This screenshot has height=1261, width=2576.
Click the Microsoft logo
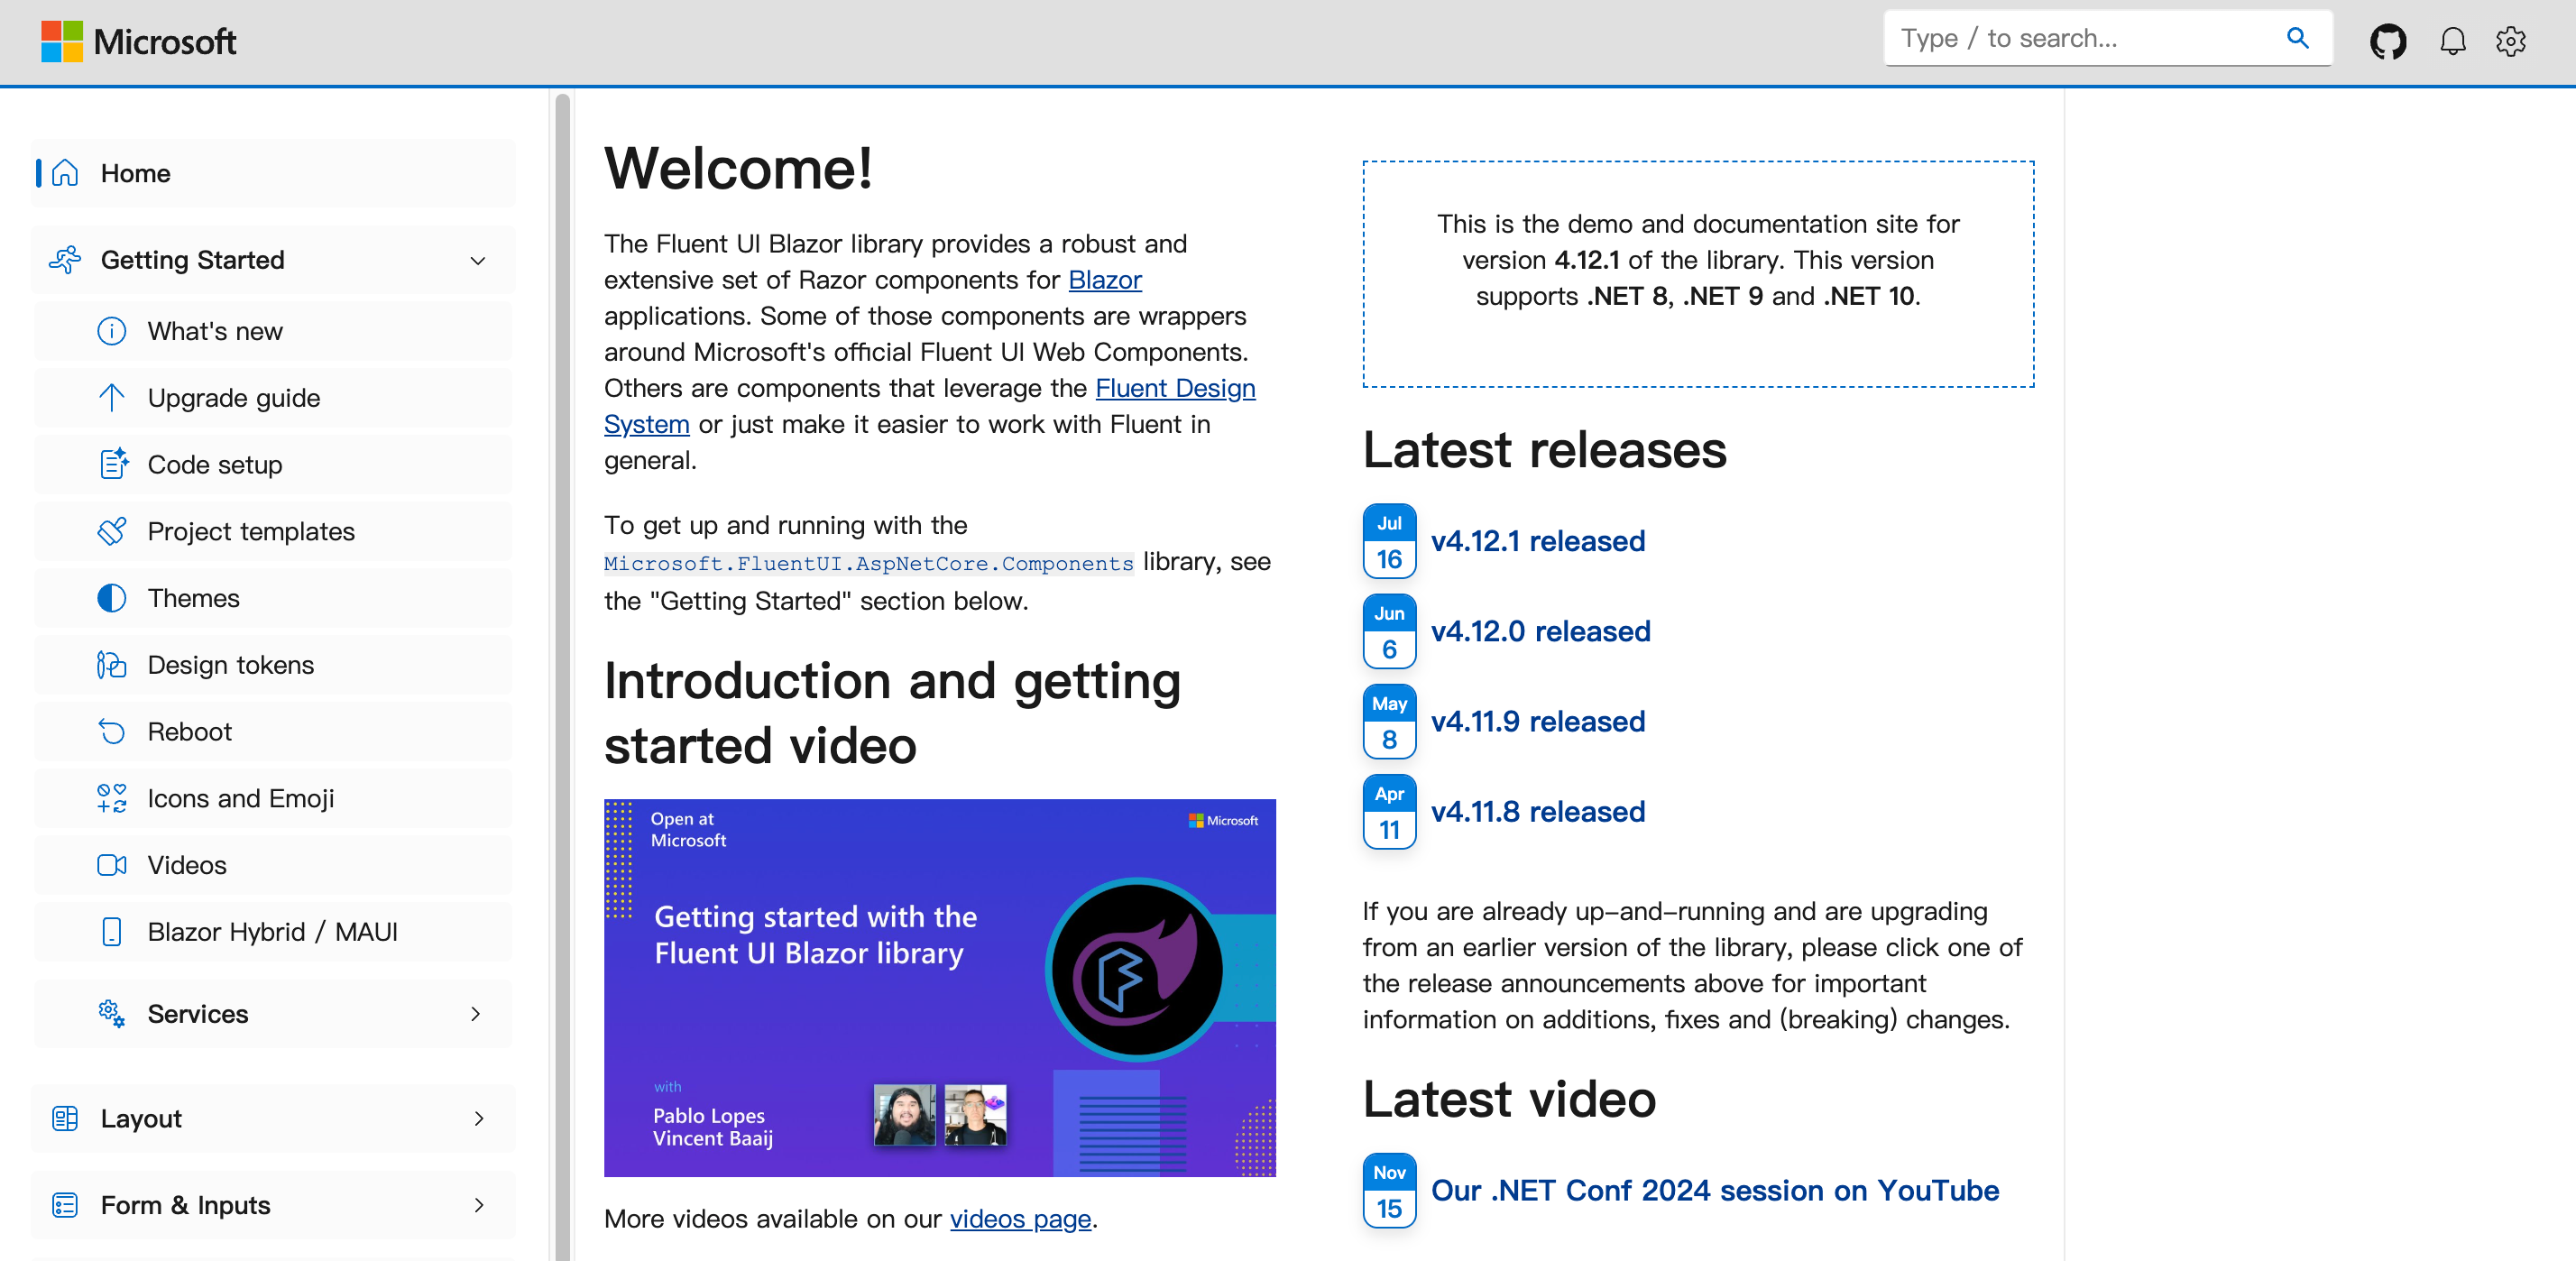pyautogui.click(x=138, y=42)
